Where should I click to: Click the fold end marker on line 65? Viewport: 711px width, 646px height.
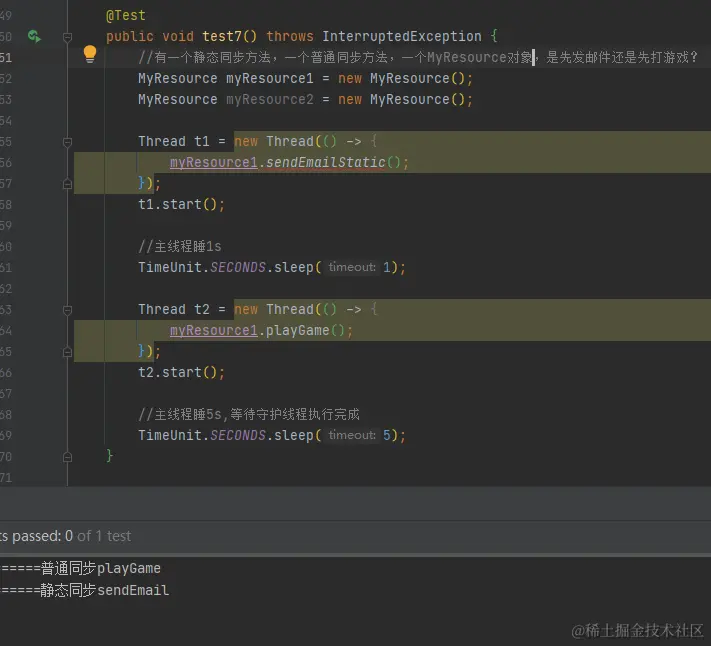point(68,352)
